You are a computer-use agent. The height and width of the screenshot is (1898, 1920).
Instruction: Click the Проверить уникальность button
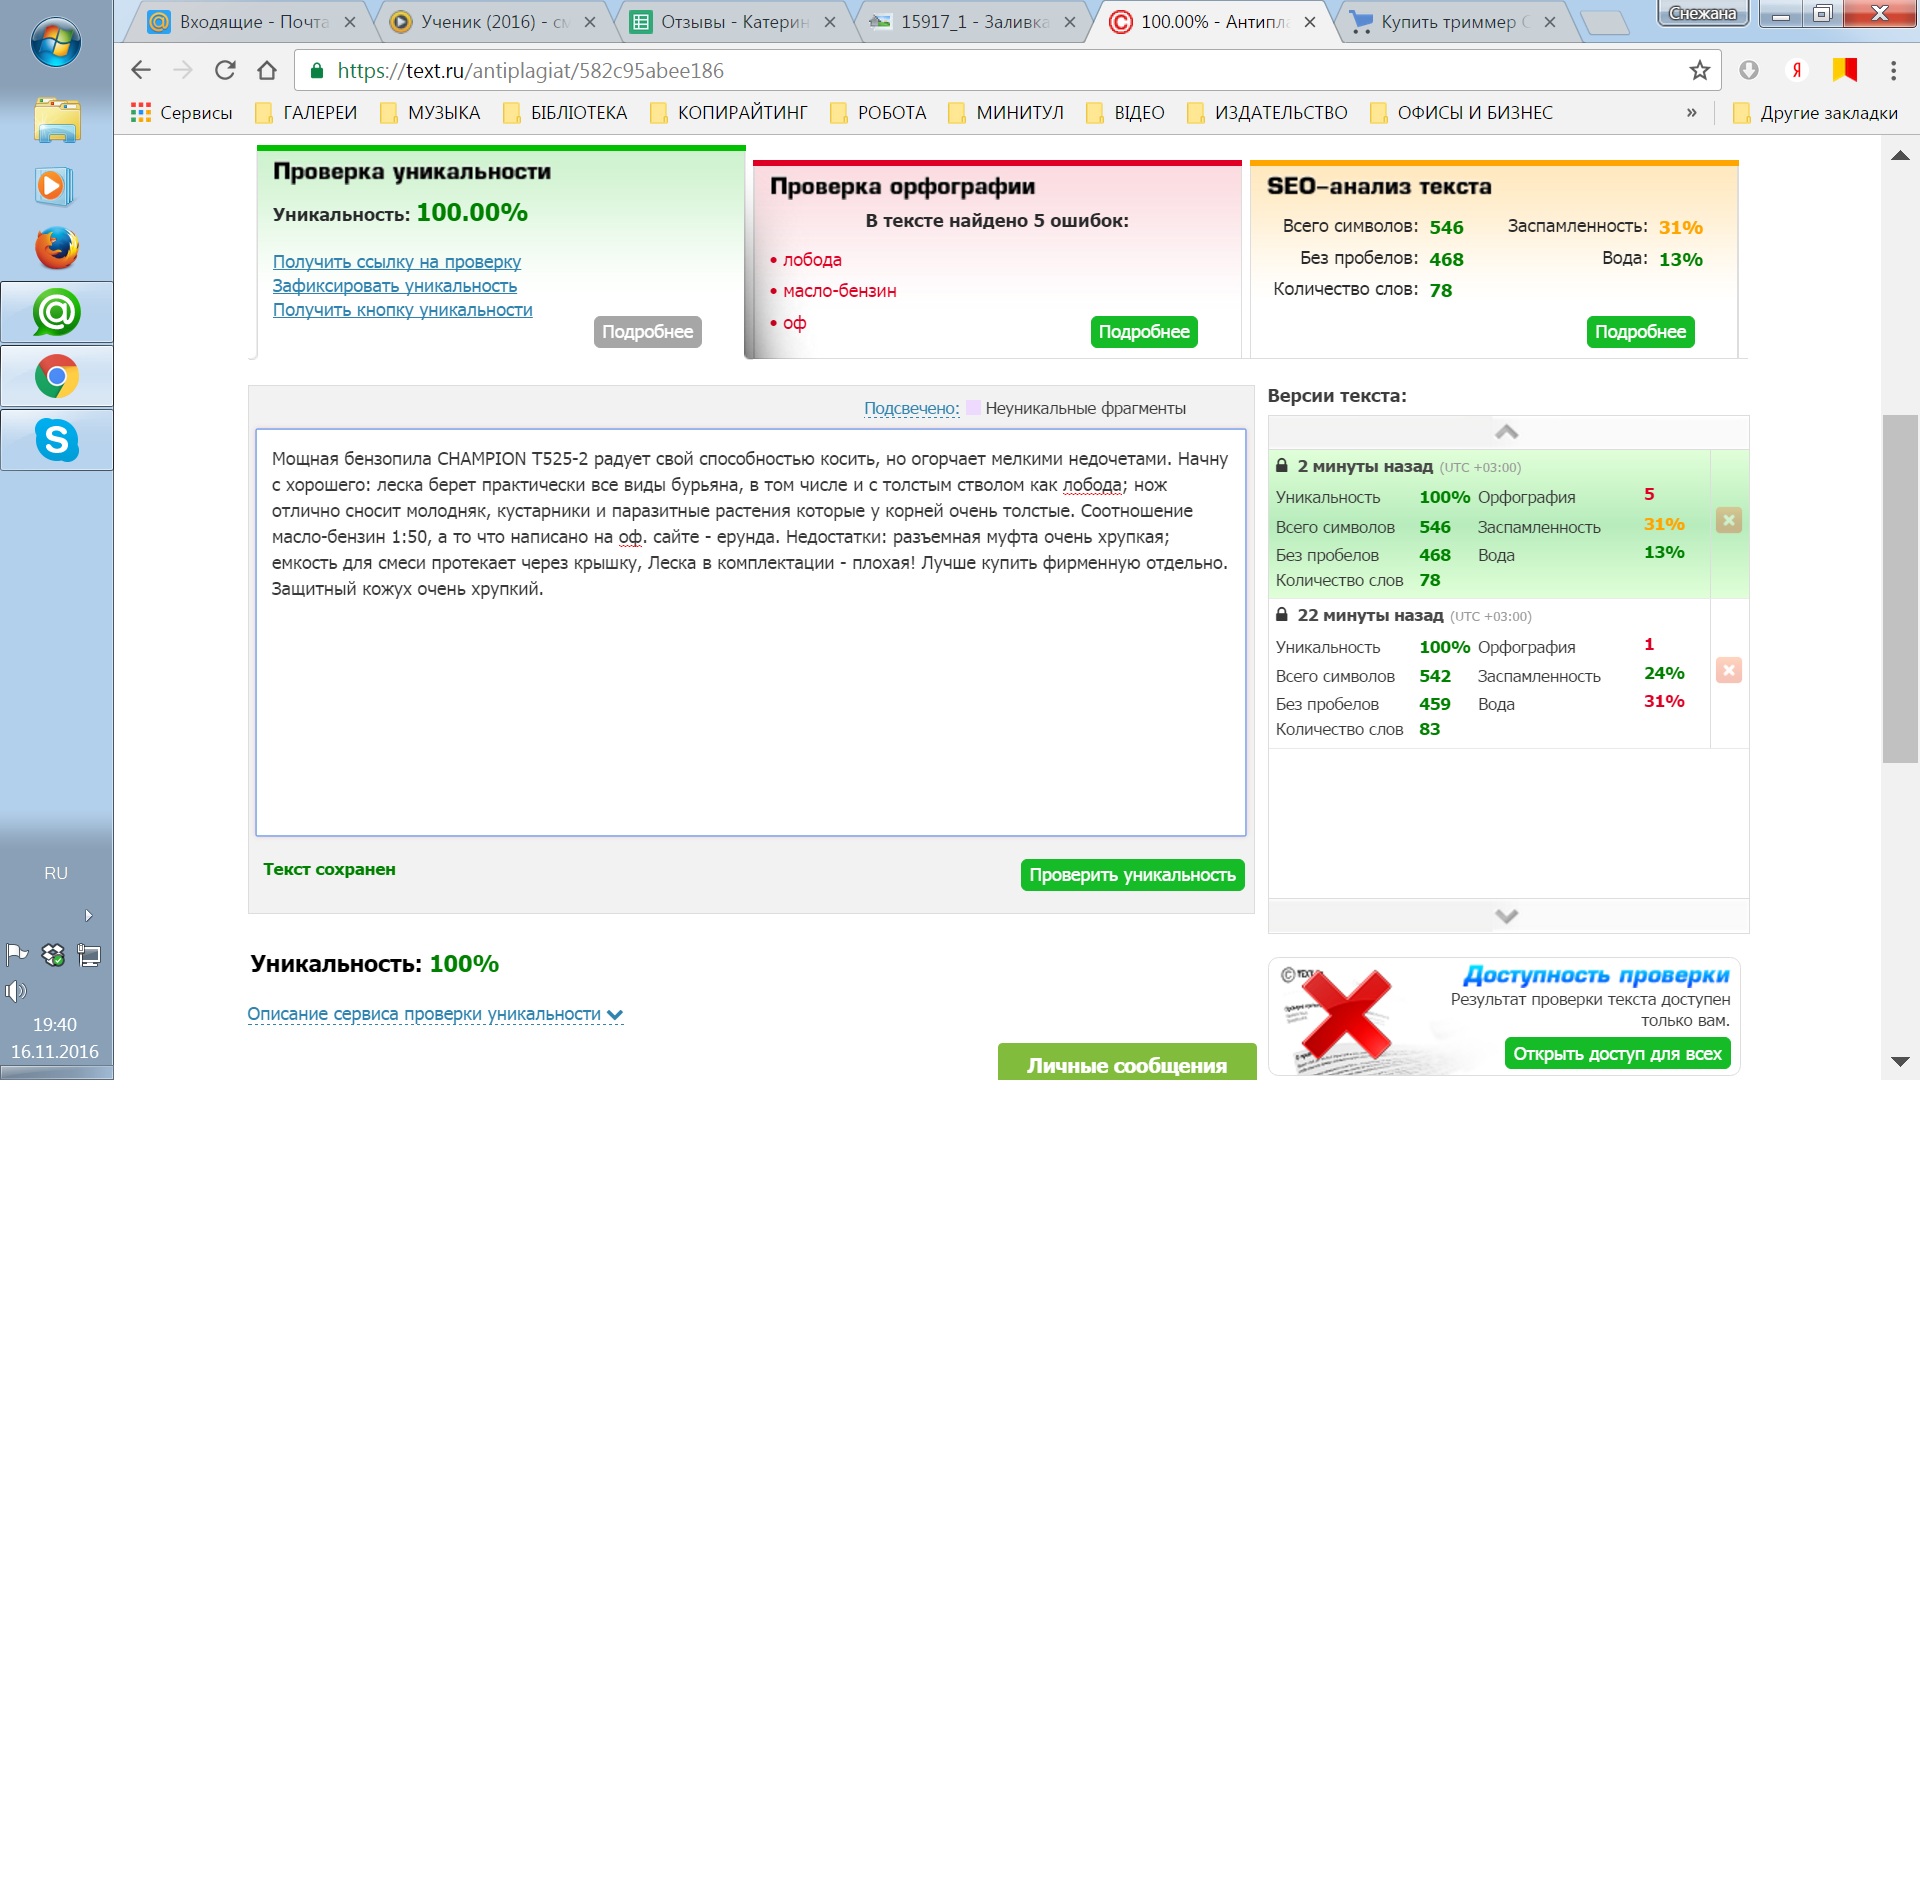coord(1132,875)
